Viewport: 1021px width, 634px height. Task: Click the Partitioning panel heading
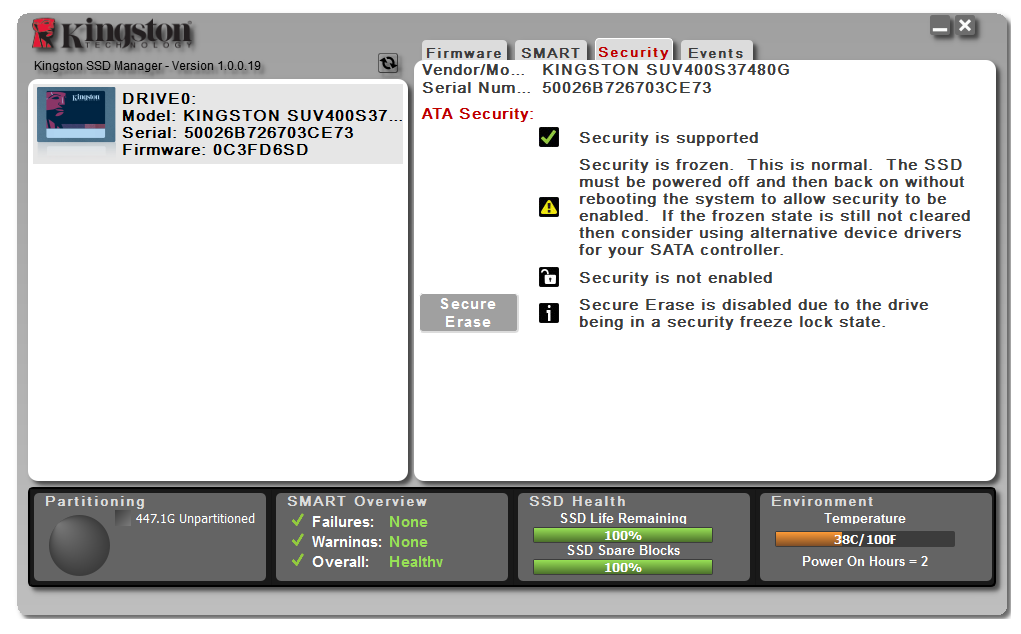point(95,501)
